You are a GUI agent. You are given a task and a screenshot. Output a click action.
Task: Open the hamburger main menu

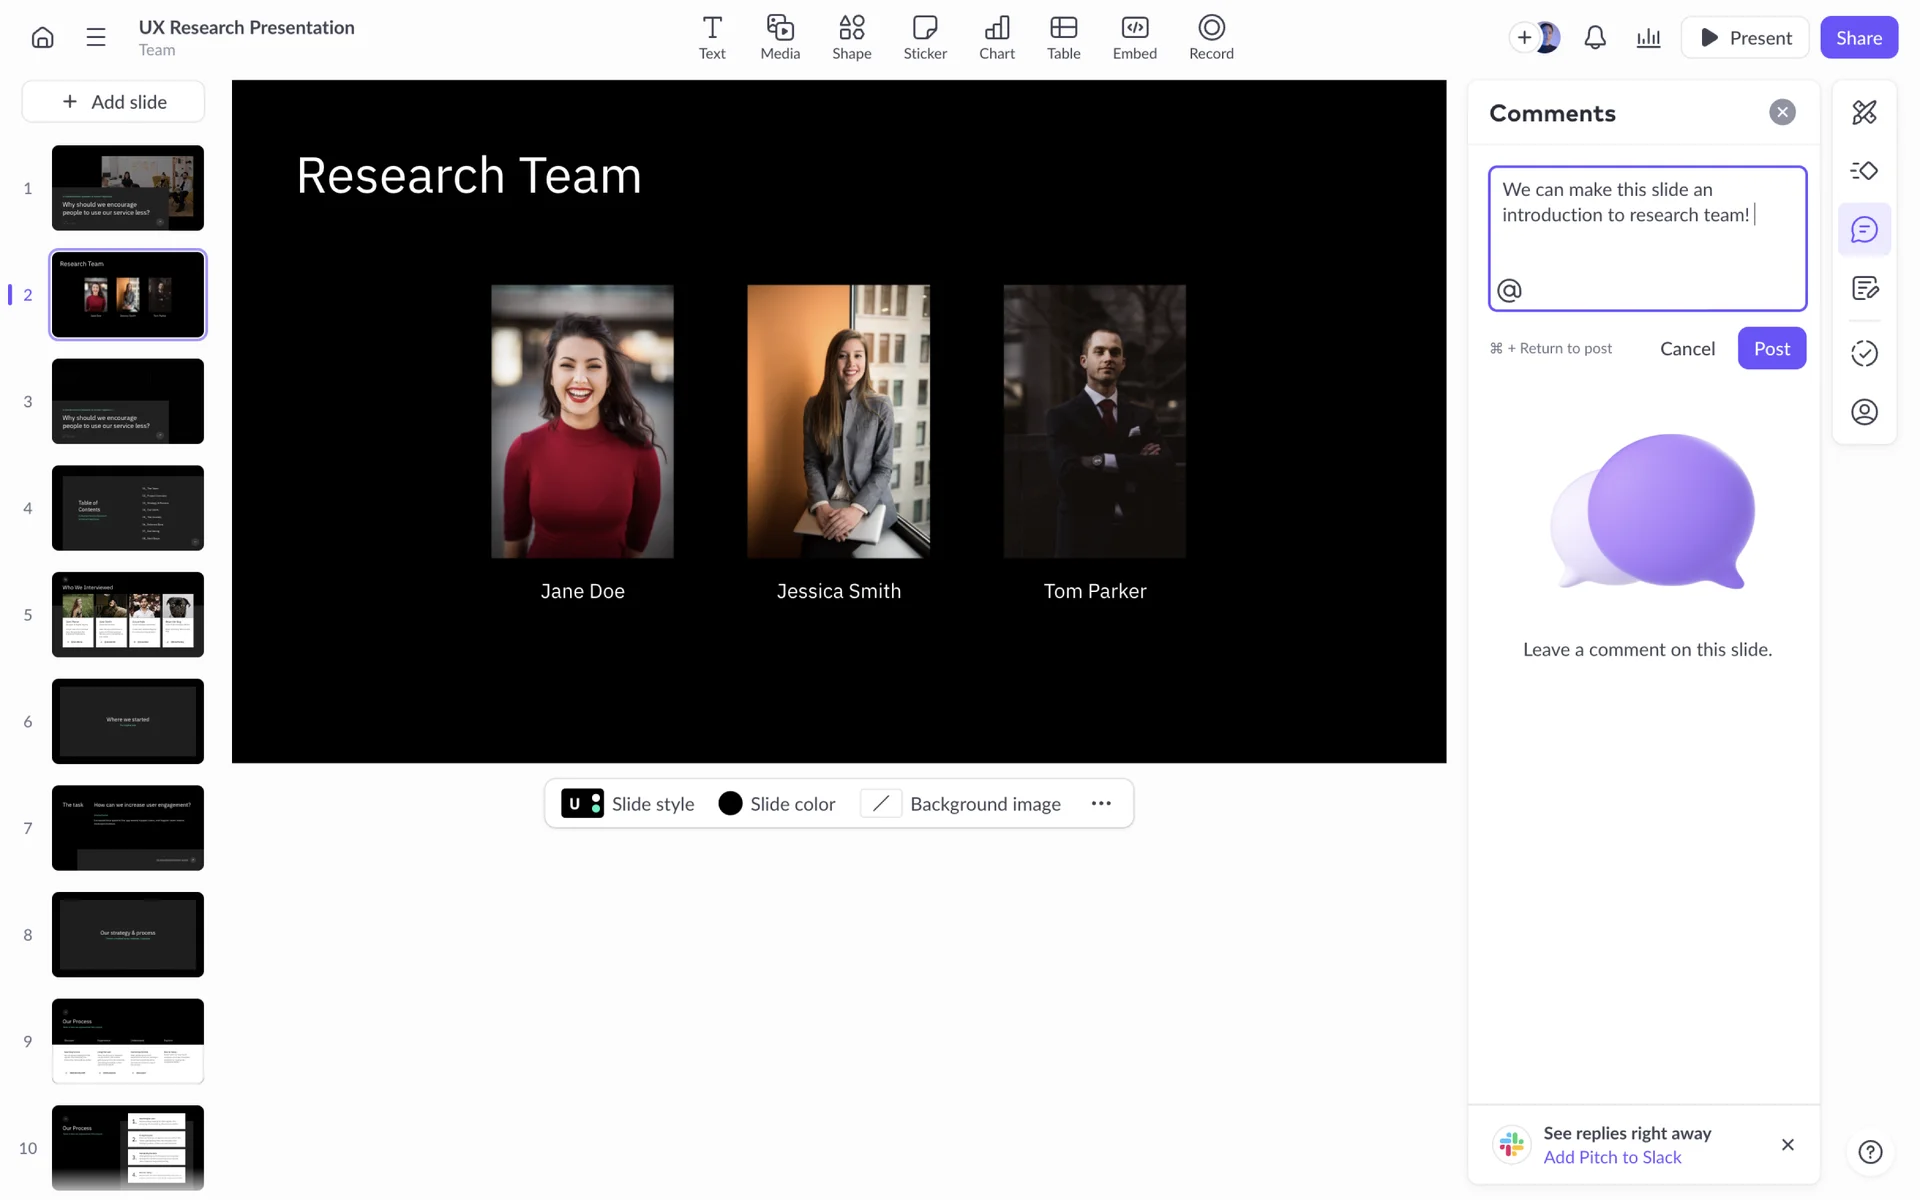96,38
